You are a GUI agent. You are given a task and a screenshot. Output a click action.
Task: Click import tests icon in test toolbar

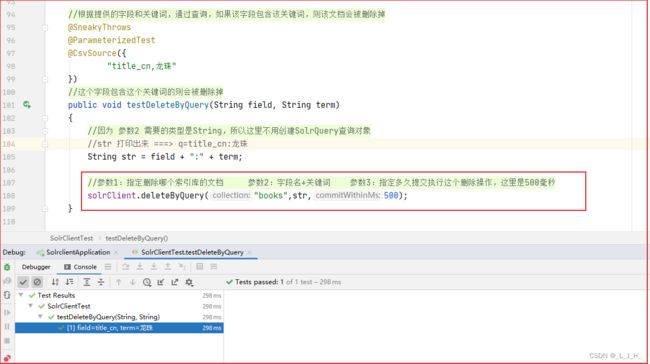point(161,282)
